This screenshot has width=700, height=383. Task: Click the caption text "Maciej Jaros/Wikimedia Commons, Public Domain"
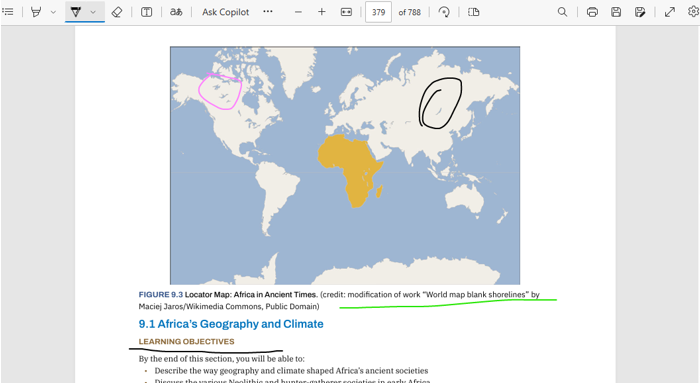(x=228, y=307)
